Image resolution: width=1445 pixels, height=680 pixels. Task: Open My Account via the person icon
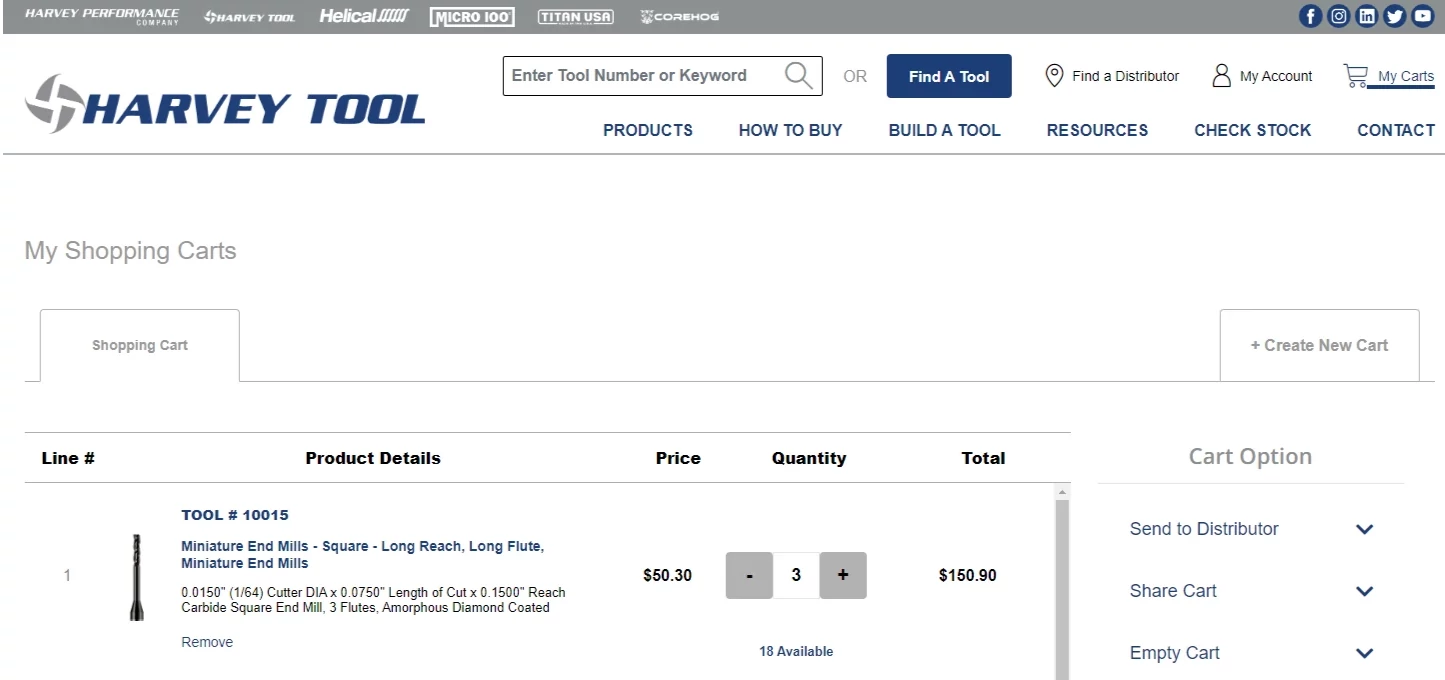(x=1221, y=75)
